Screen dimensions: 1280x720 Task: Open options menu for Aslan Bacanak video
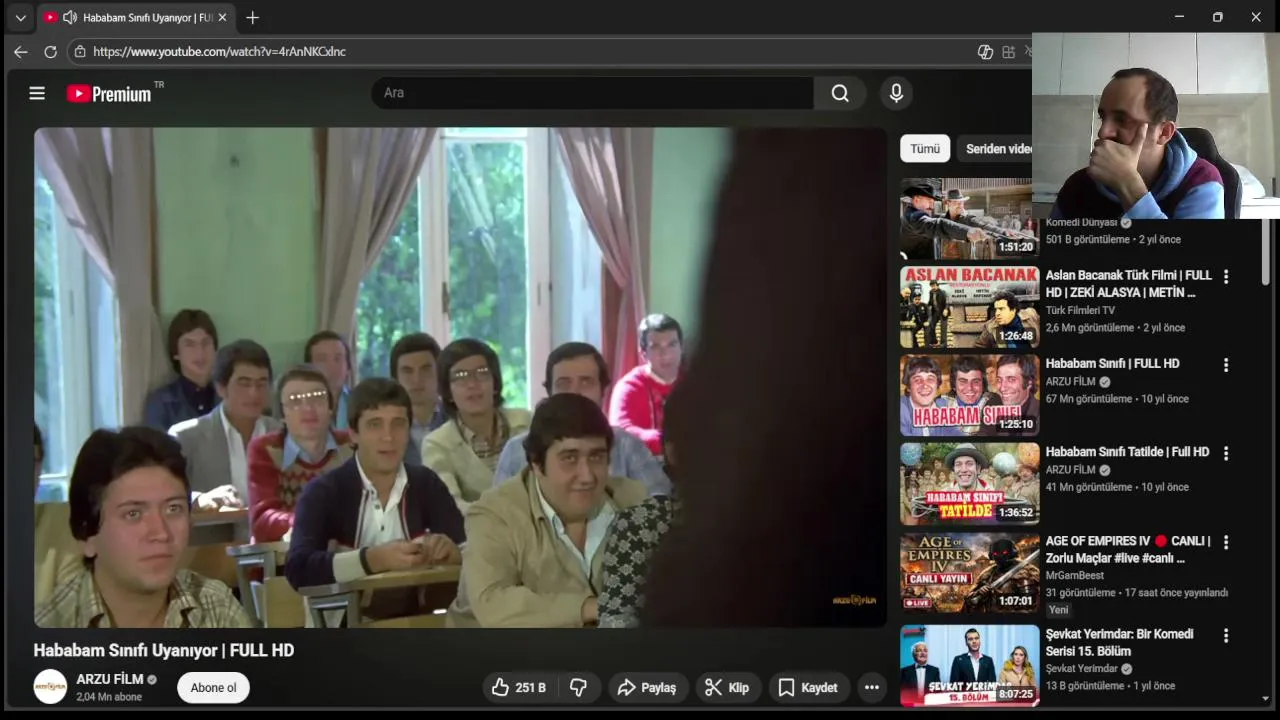1226,276
